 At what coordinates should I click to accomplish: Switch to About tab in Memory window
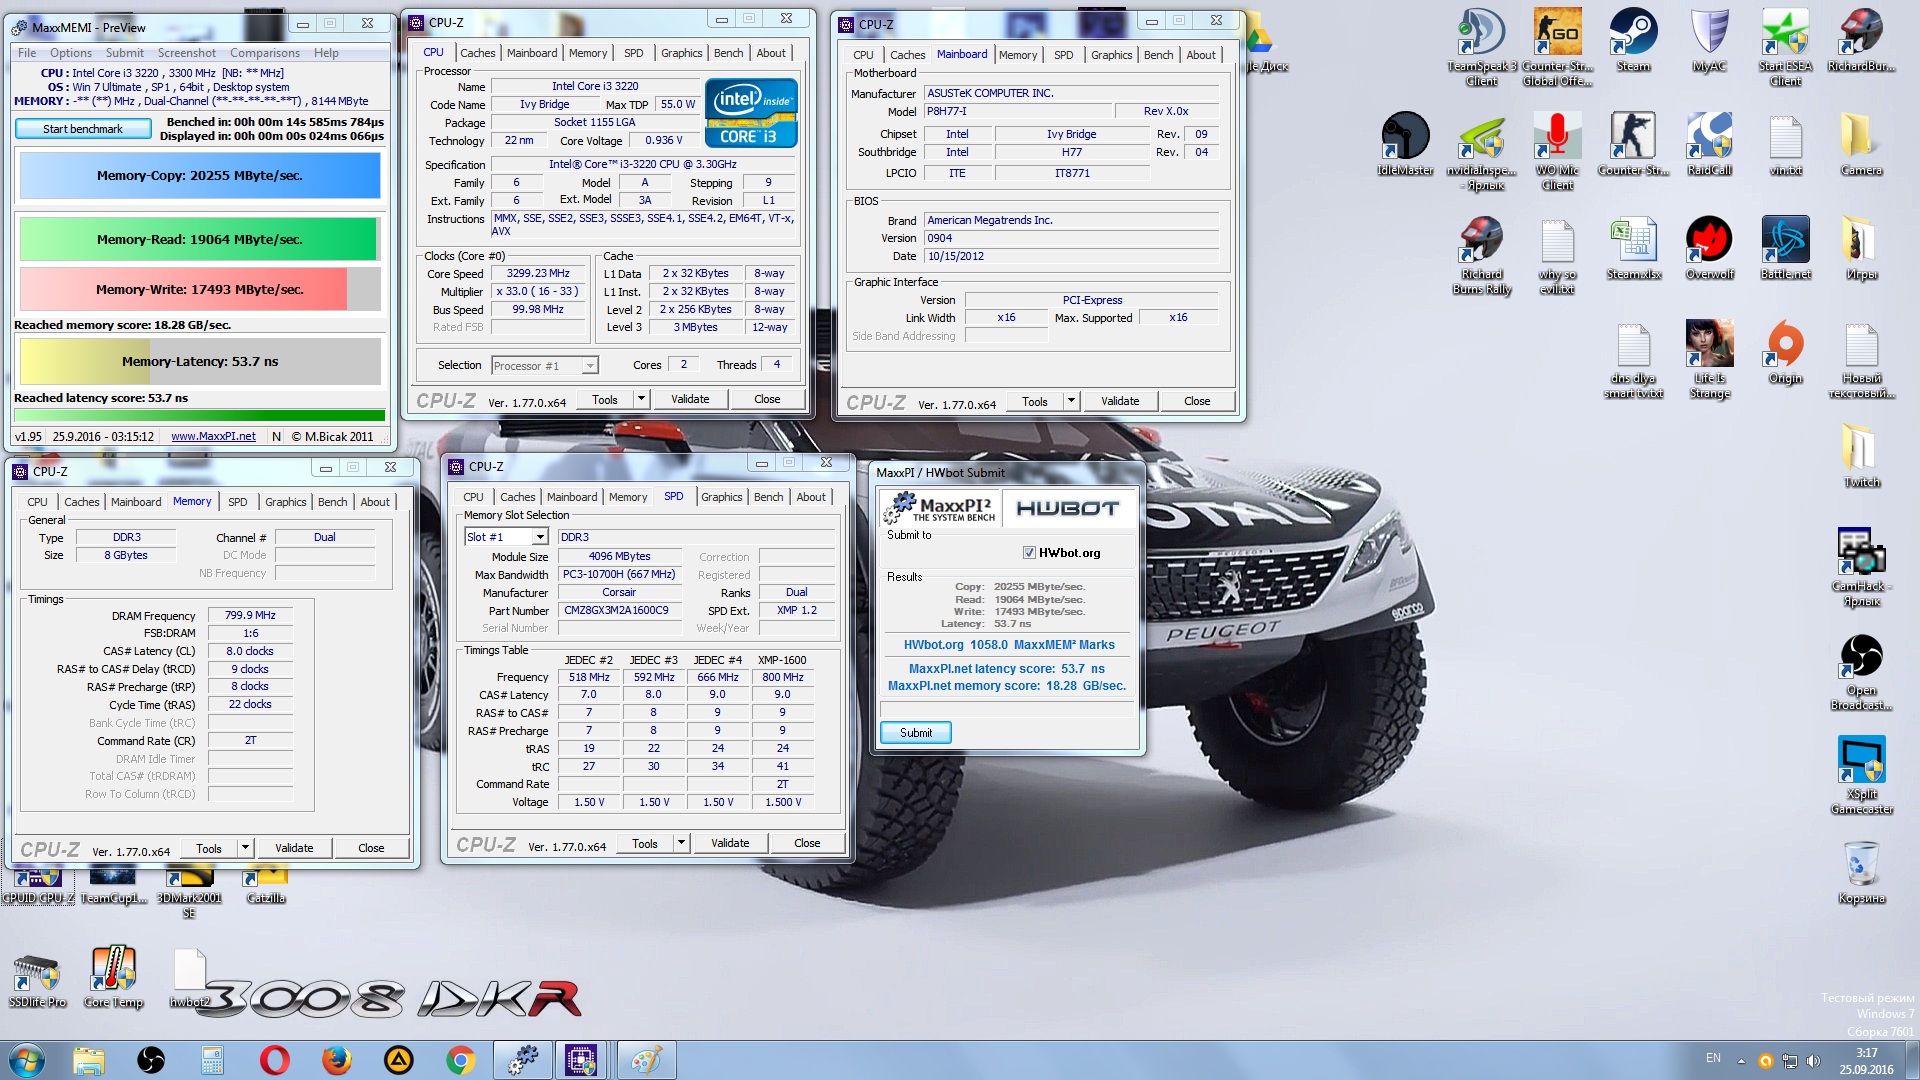tap(375, 502)
